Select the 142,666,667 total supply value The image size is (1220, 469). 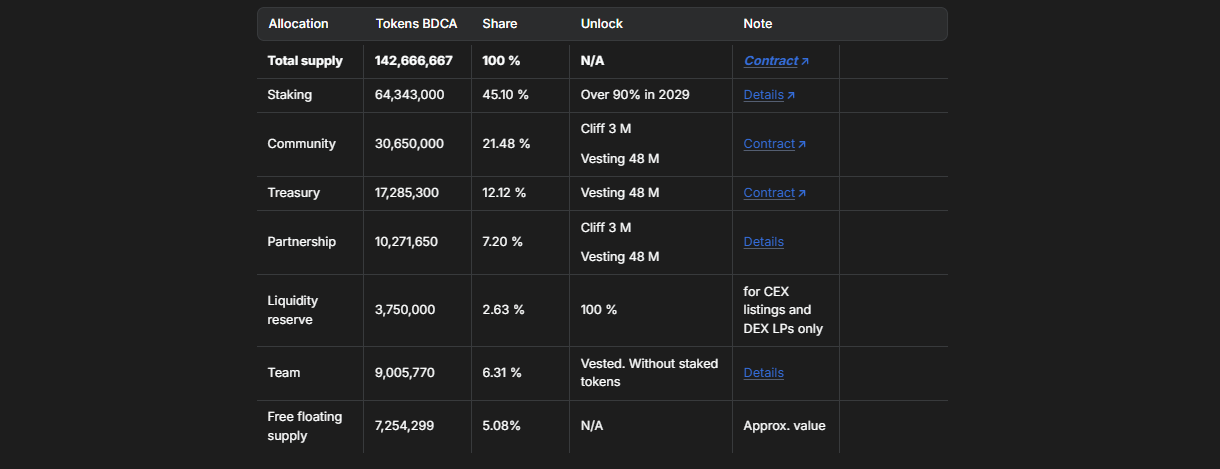pos(413,61)
